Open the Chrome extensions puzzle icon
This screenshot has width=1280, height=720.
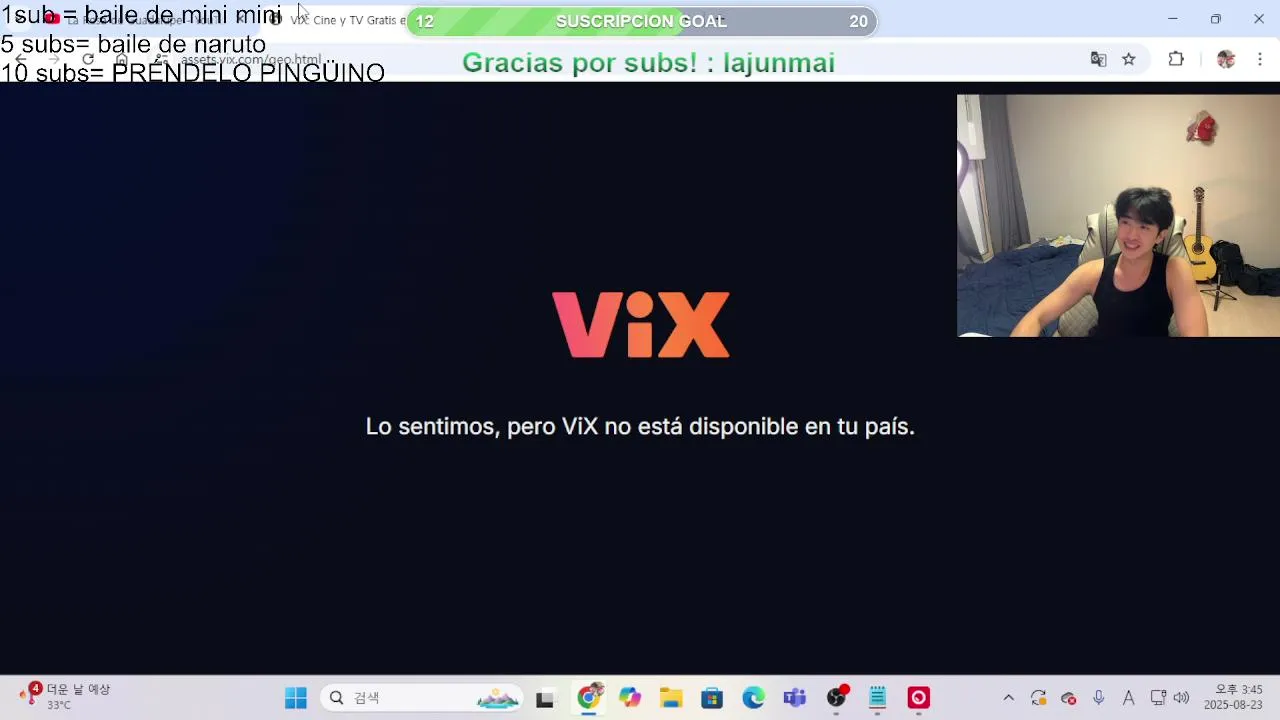(1176, 59)
